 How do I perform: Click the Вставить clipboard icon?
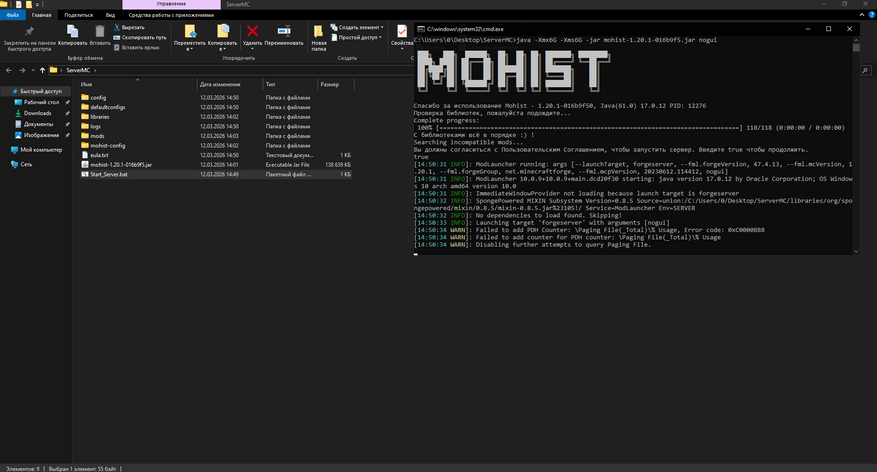click(100, 31)
